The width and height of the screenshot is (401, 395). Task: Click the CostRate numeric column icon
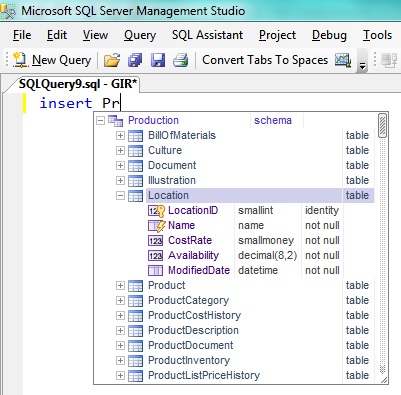155,241
